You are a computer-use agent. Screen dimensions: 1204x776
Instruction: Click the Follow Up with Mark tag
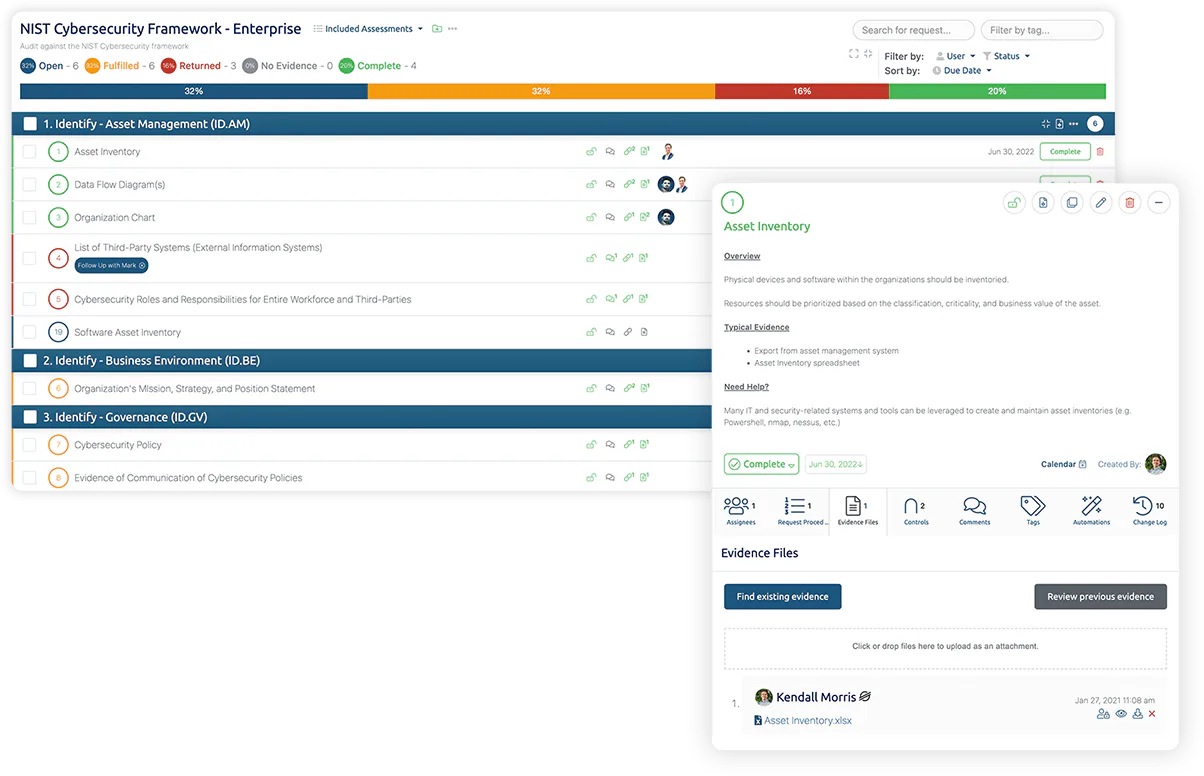click(x=112, y=265)
